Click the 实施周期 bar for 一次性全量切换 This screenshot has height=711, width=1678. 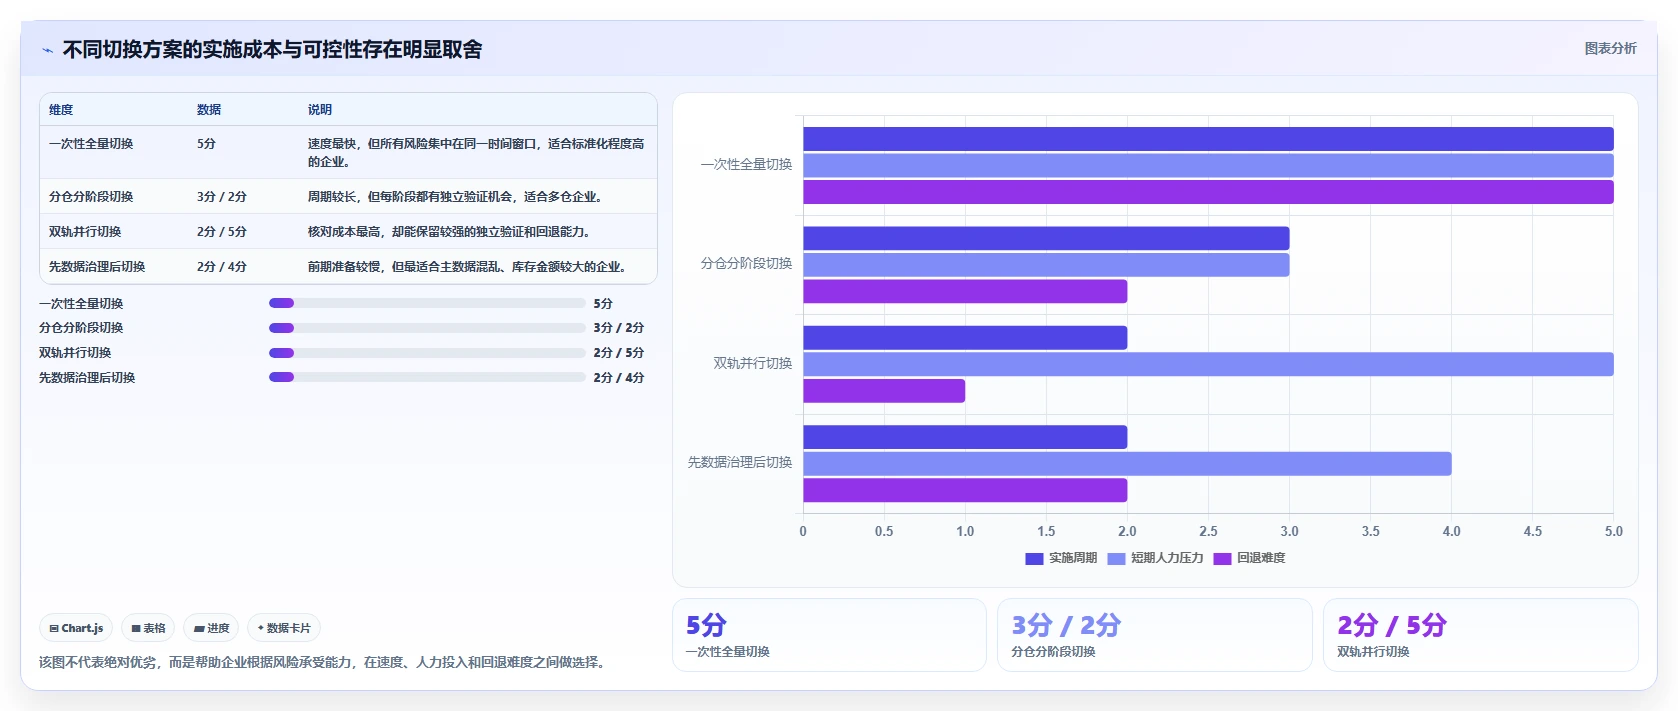tap(1208, 139)
